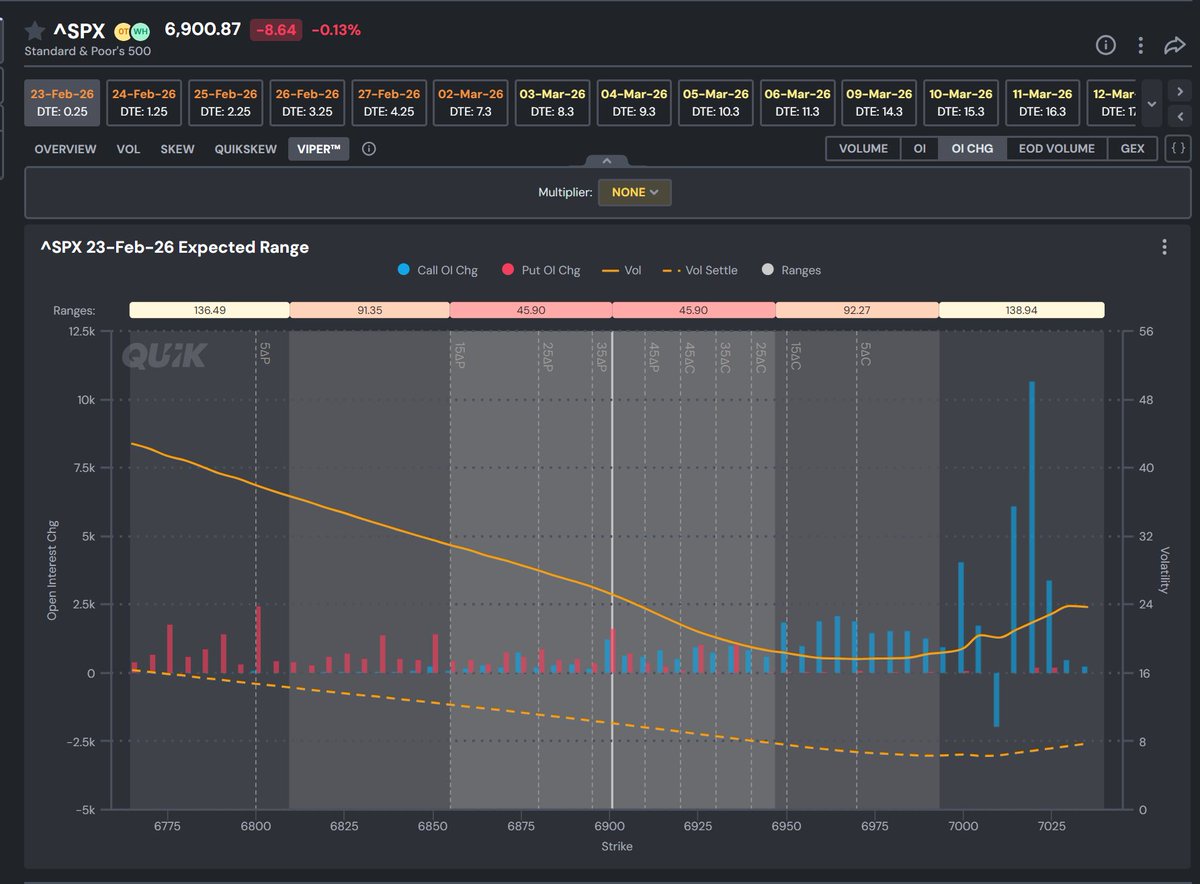The height and width of the screenshot is (884, 1200).
Task: Click the -0.13% percent change
Action: [336, 30]
